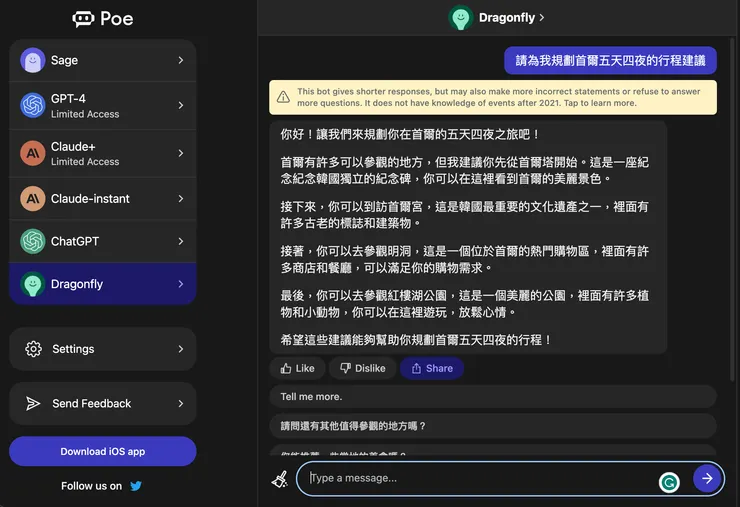Dislike the Dragonfly response
The image size is (740, 507).
(363, 368)
